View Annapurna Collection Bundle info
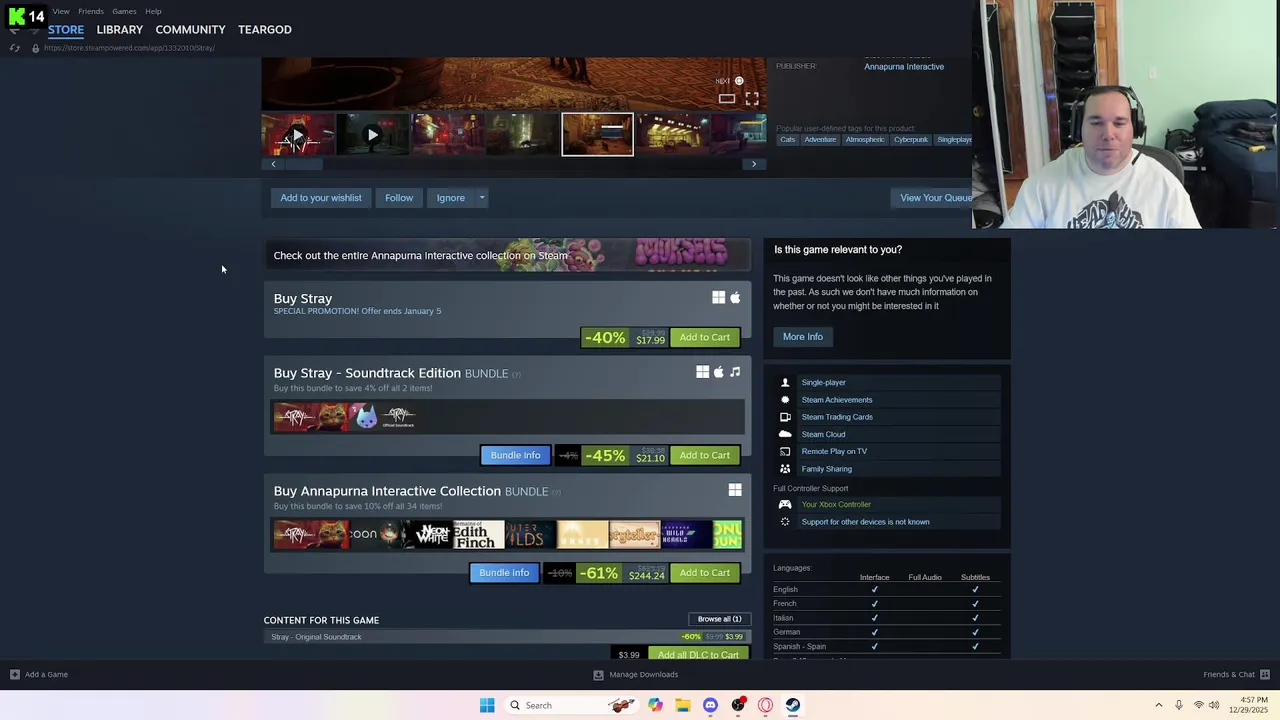1280x720 pixels. tap(504, 573)
